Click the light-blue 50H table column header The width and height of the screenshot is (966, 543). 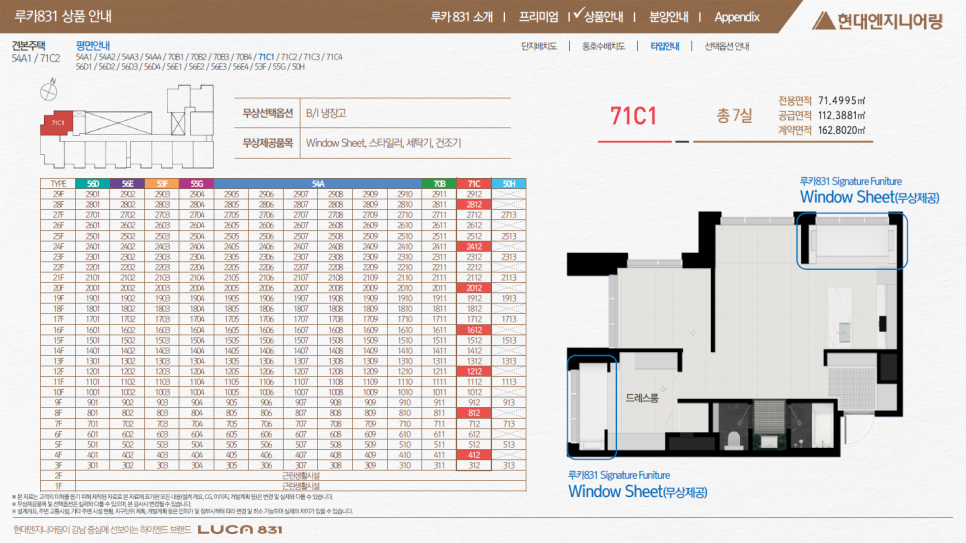click(x=509, y=184)
